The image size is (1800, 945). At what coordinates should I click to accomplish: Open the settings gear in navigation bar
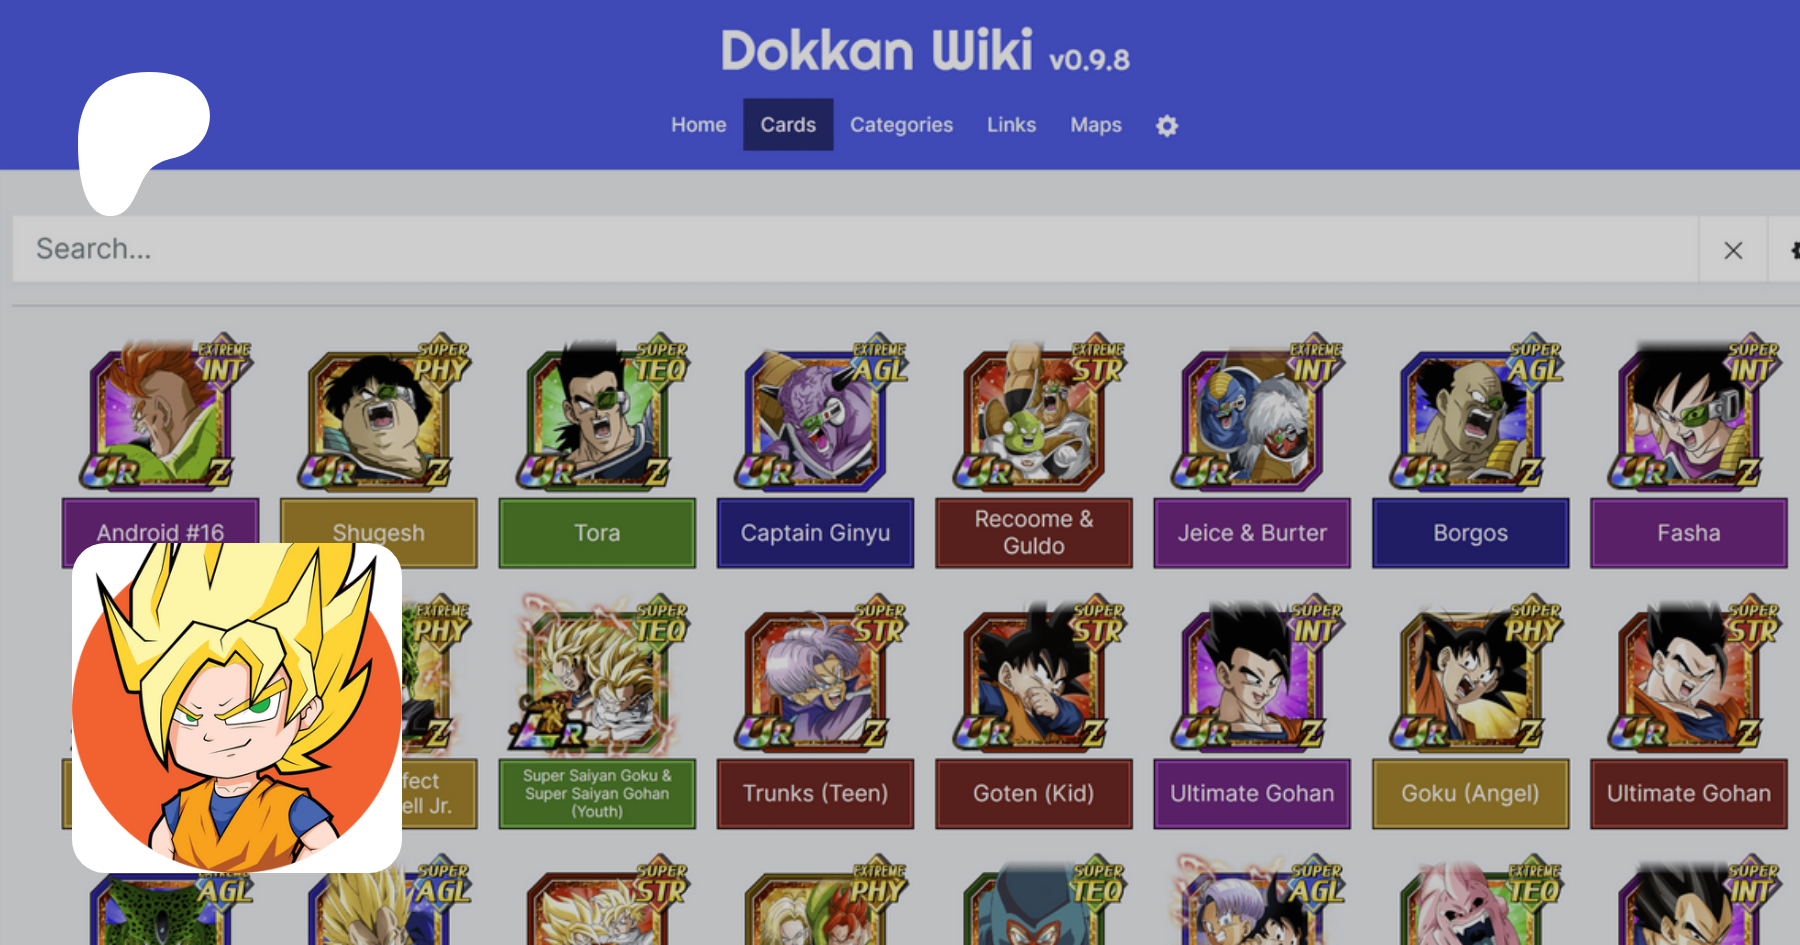(x=1166, y=125)
